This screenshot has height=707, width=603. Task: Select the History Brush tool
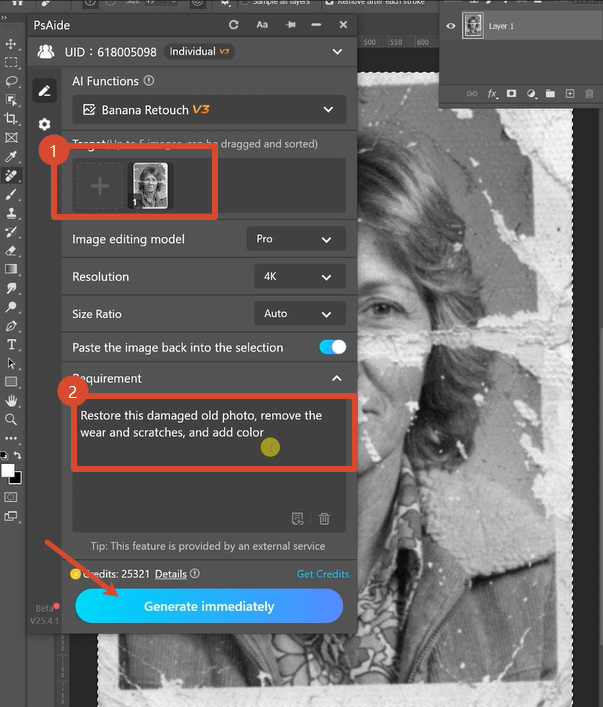[x=11, y=232]
